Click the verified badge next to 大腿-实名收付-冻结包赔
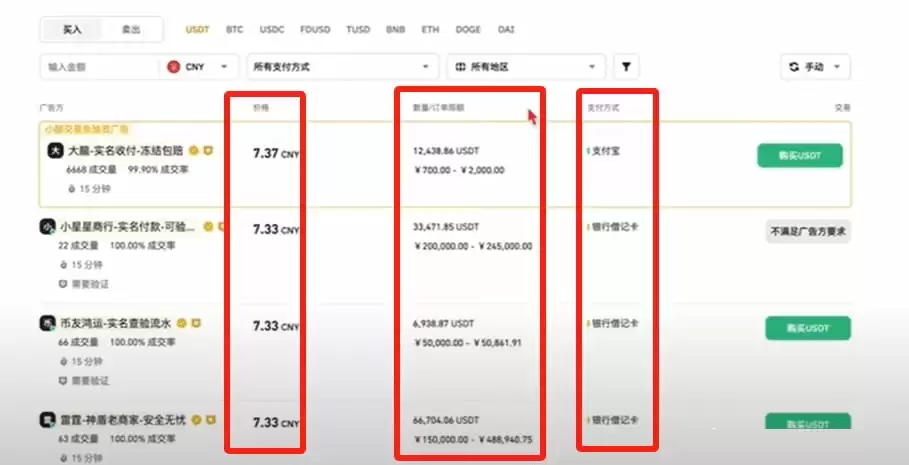Viewport: 909px width, 465px height. (x=194, y=151)
